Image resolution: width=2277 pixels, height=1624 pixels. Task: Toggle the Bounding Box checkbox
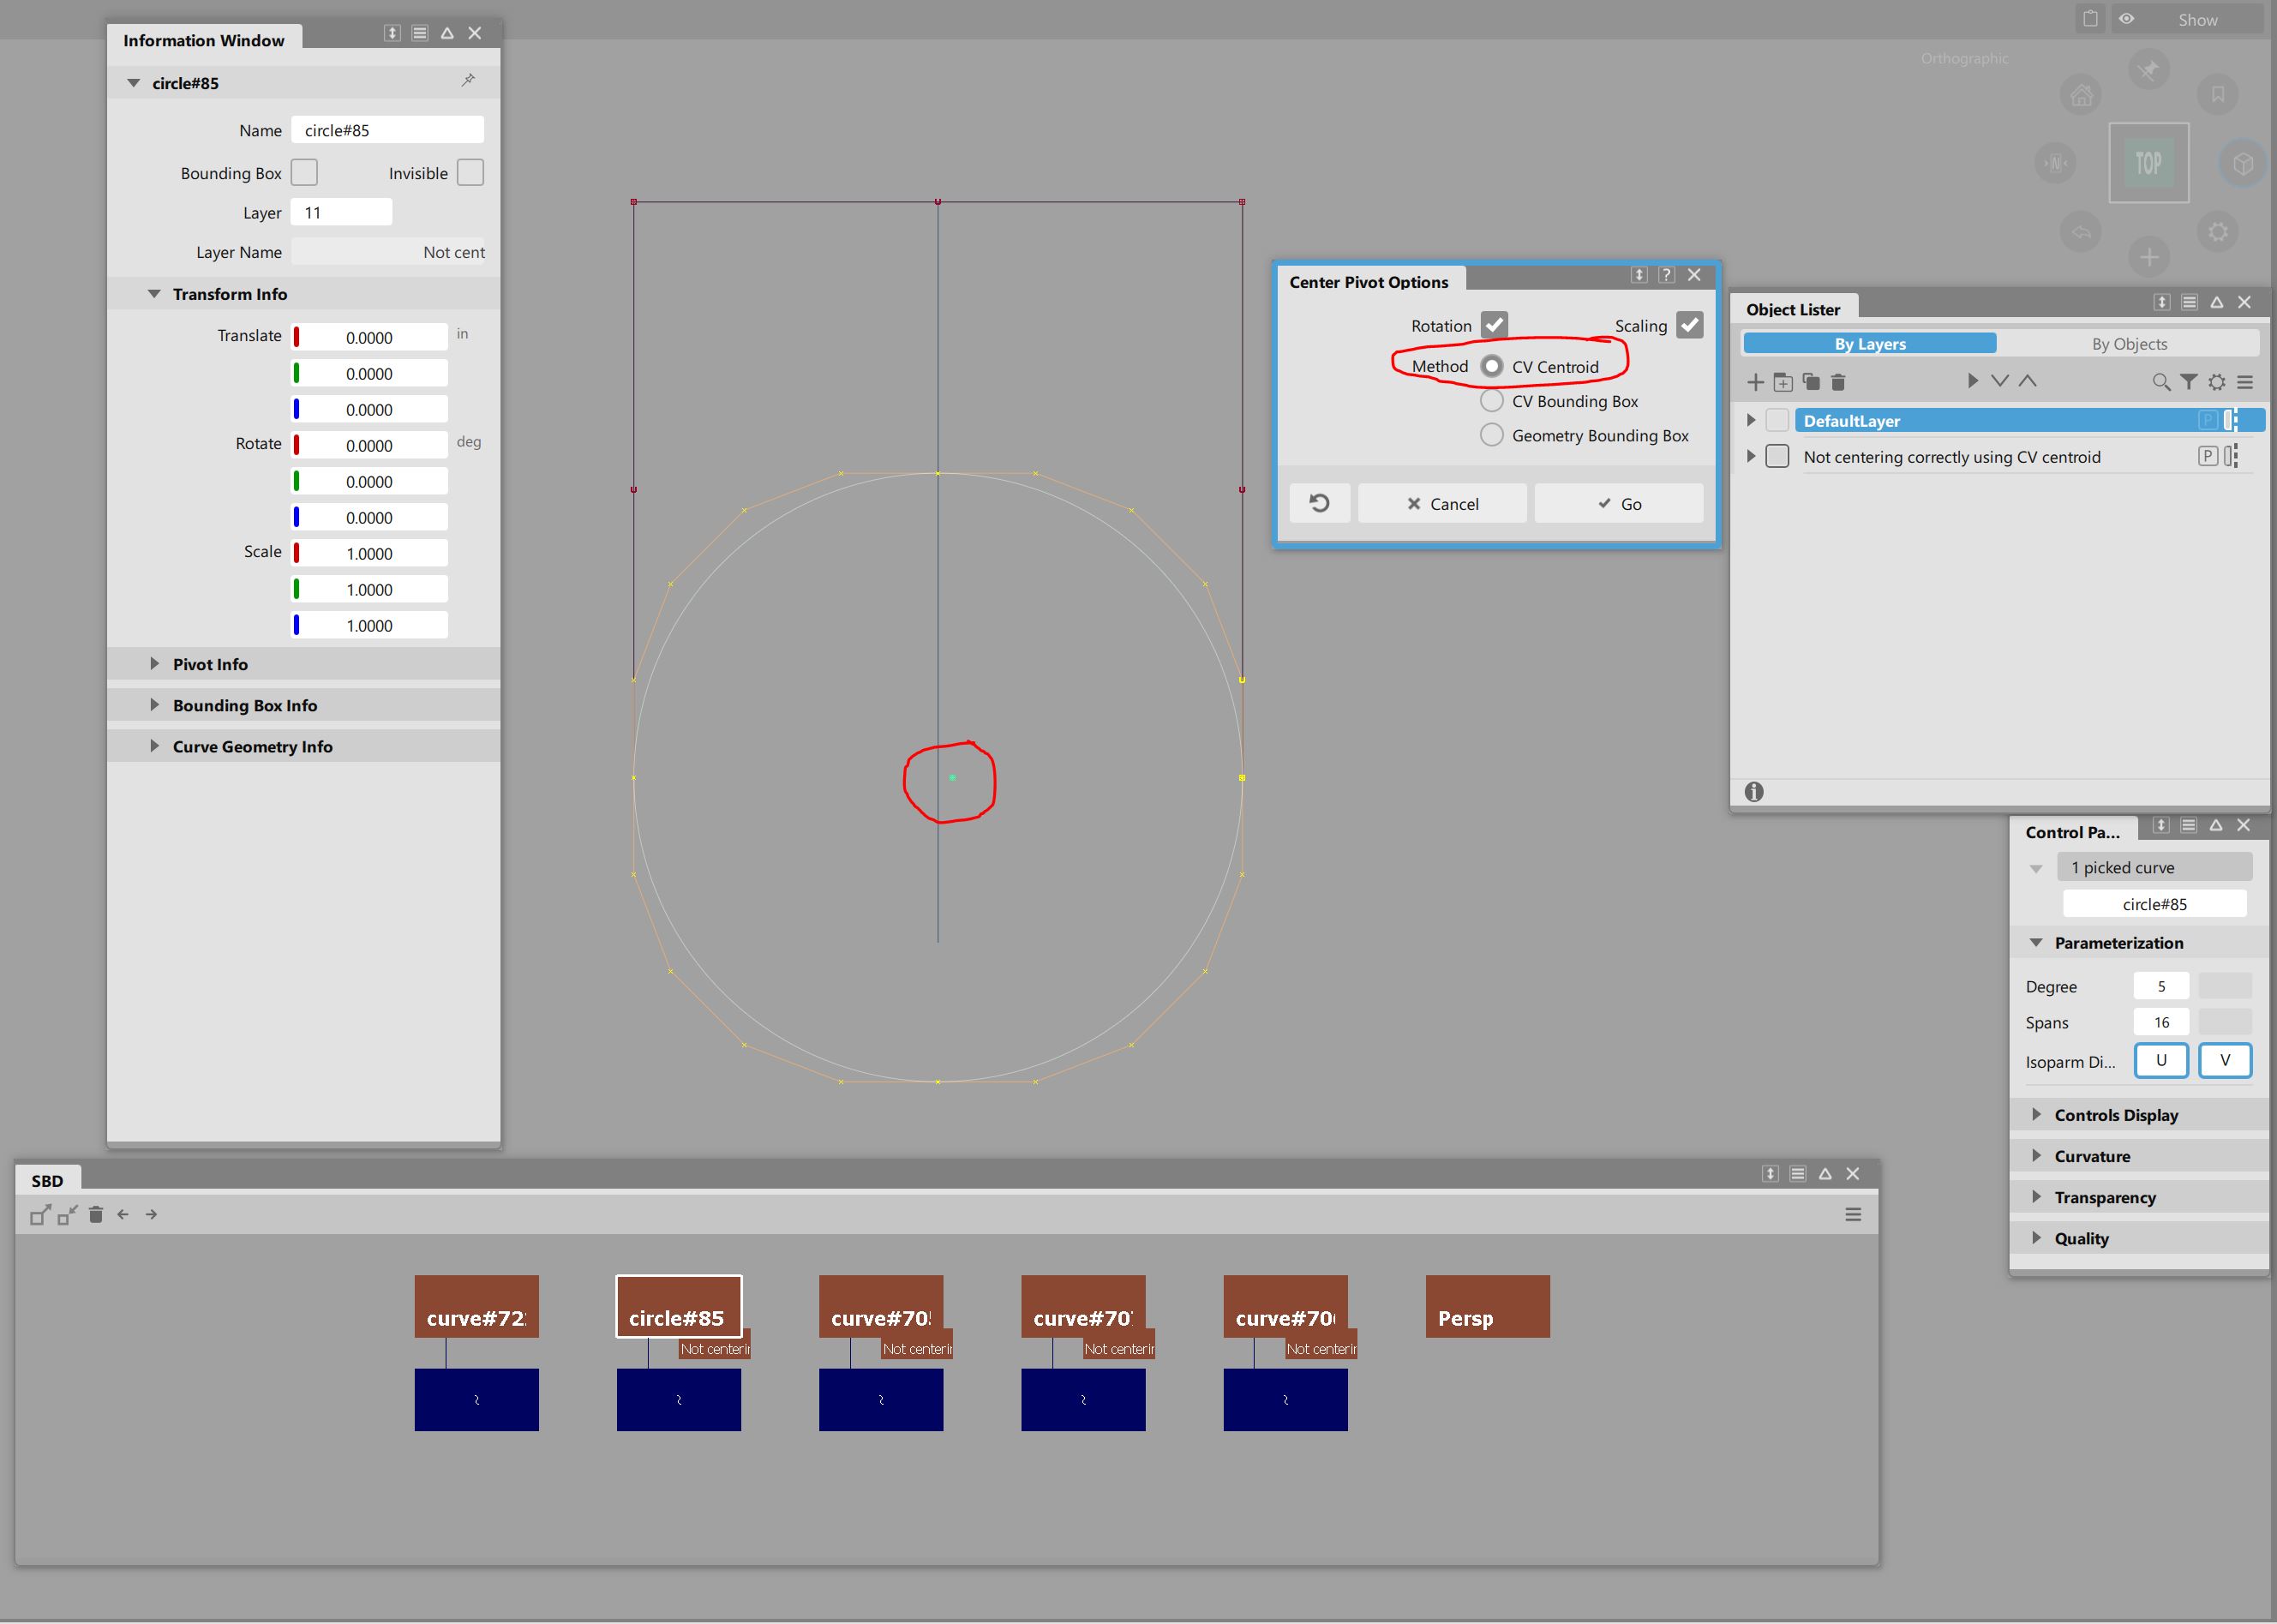(x=304, y=173)
